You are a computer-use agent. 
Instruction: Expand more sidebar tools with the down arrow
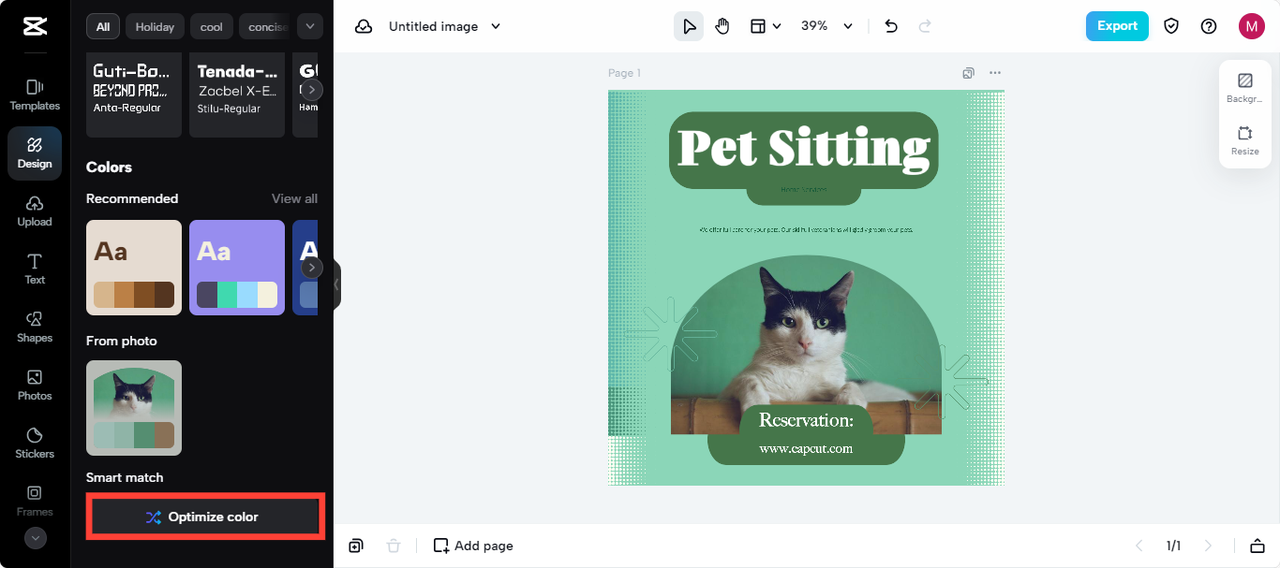coord(35,538)
